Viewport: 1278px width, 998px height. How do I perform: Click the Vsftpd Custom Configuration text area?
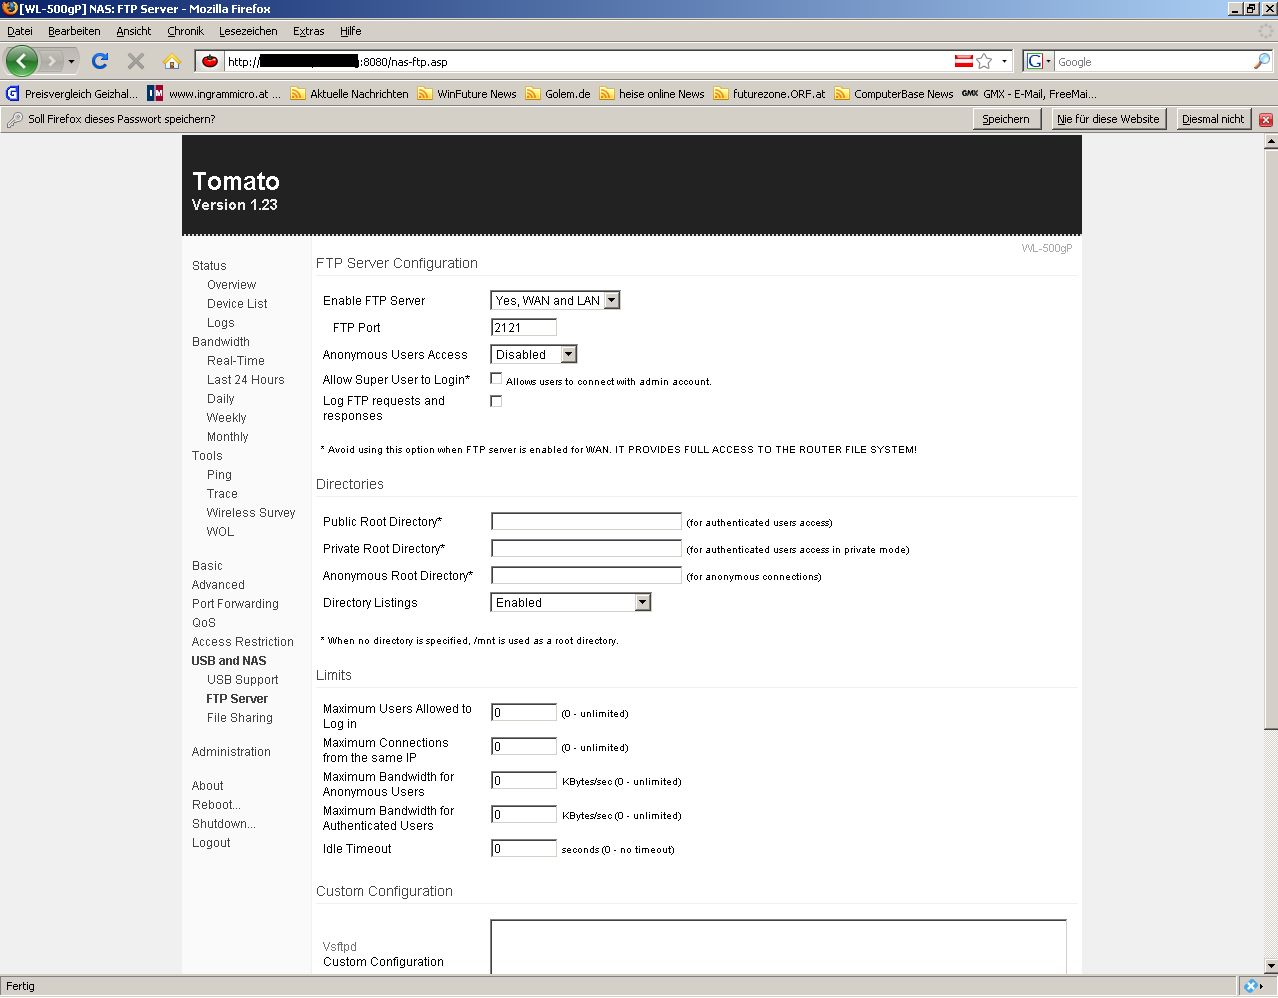point(778,946)
